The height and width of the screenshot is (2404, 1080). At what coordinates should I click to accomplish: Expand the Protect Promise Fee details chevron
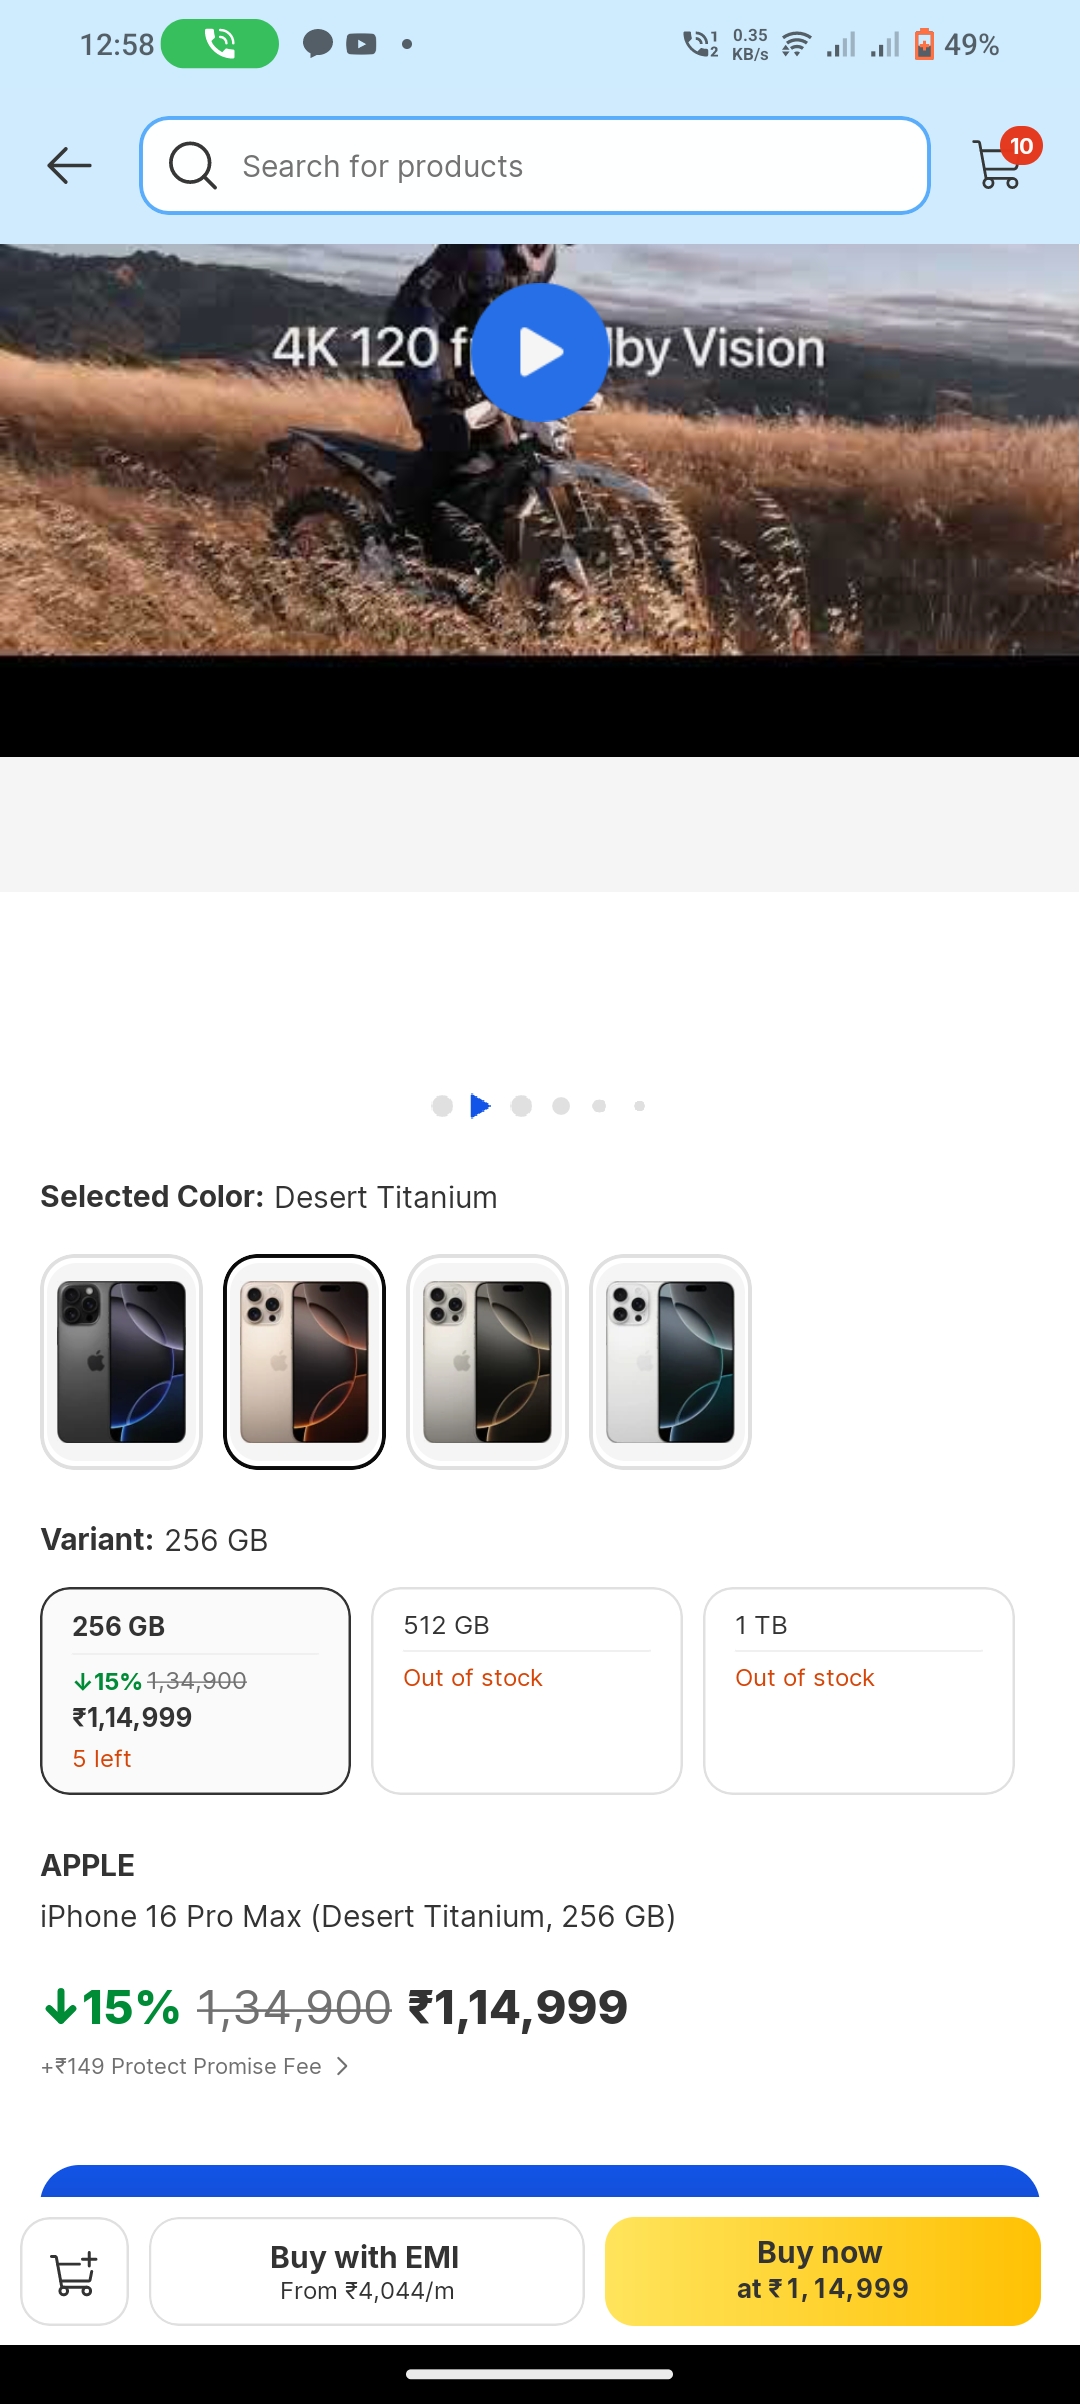[x=342, y=2066]
